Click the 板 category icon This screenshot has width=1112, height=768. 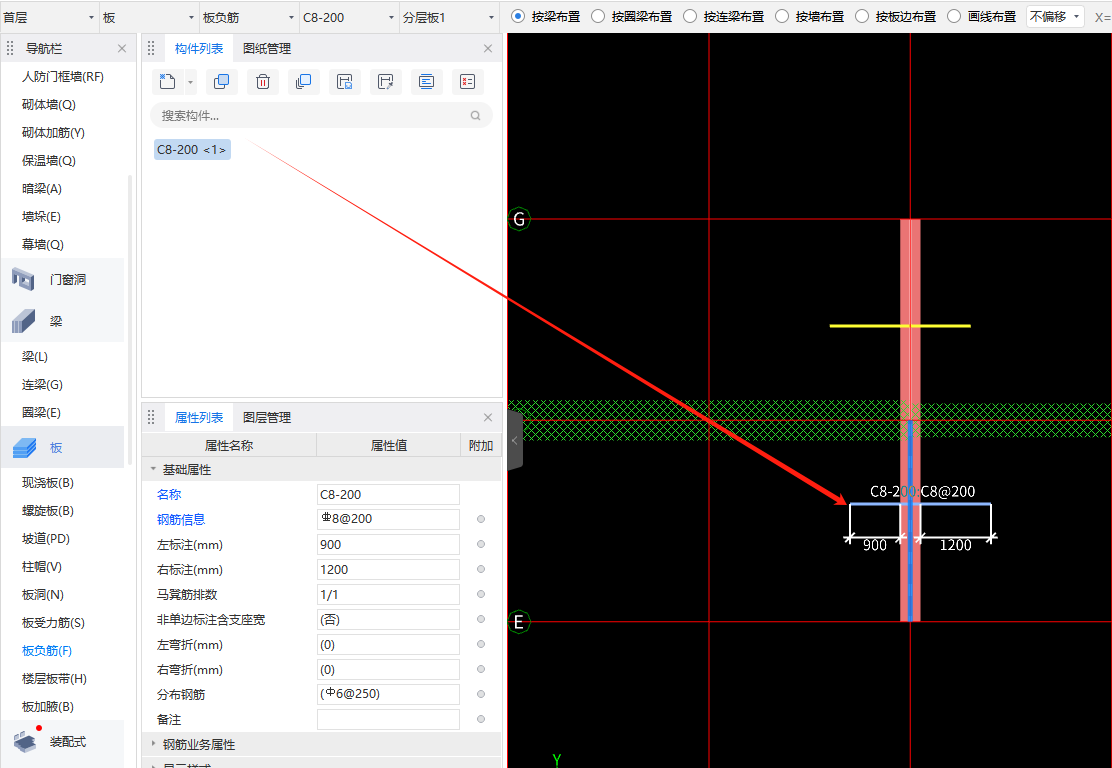tap(24, 447)
